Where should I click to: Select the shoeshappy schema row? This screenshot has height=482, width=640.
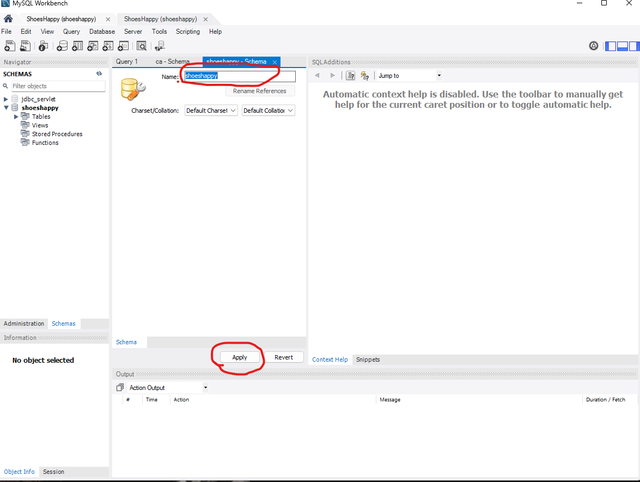tap(40, 108)
